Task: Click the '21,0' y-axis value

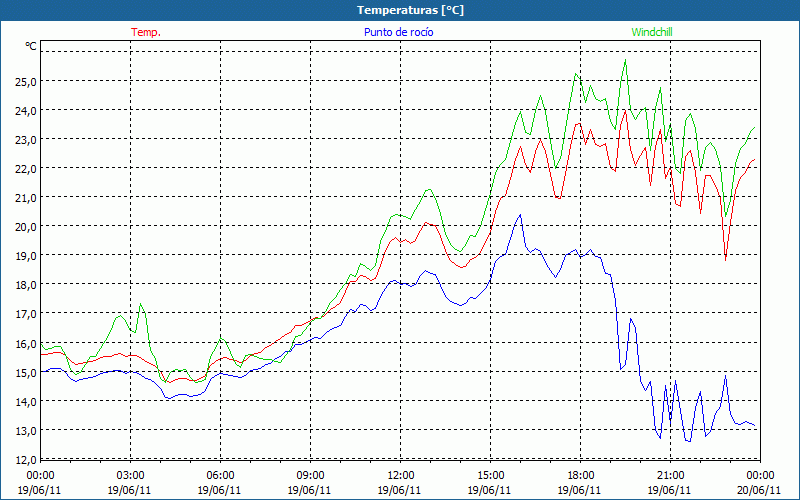Action: (24, 198)
